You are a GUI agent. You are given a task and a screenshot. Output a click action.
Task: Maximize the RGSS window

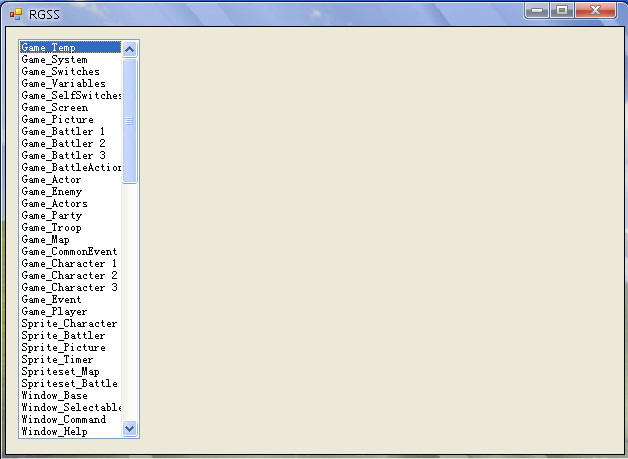[562, 10]
